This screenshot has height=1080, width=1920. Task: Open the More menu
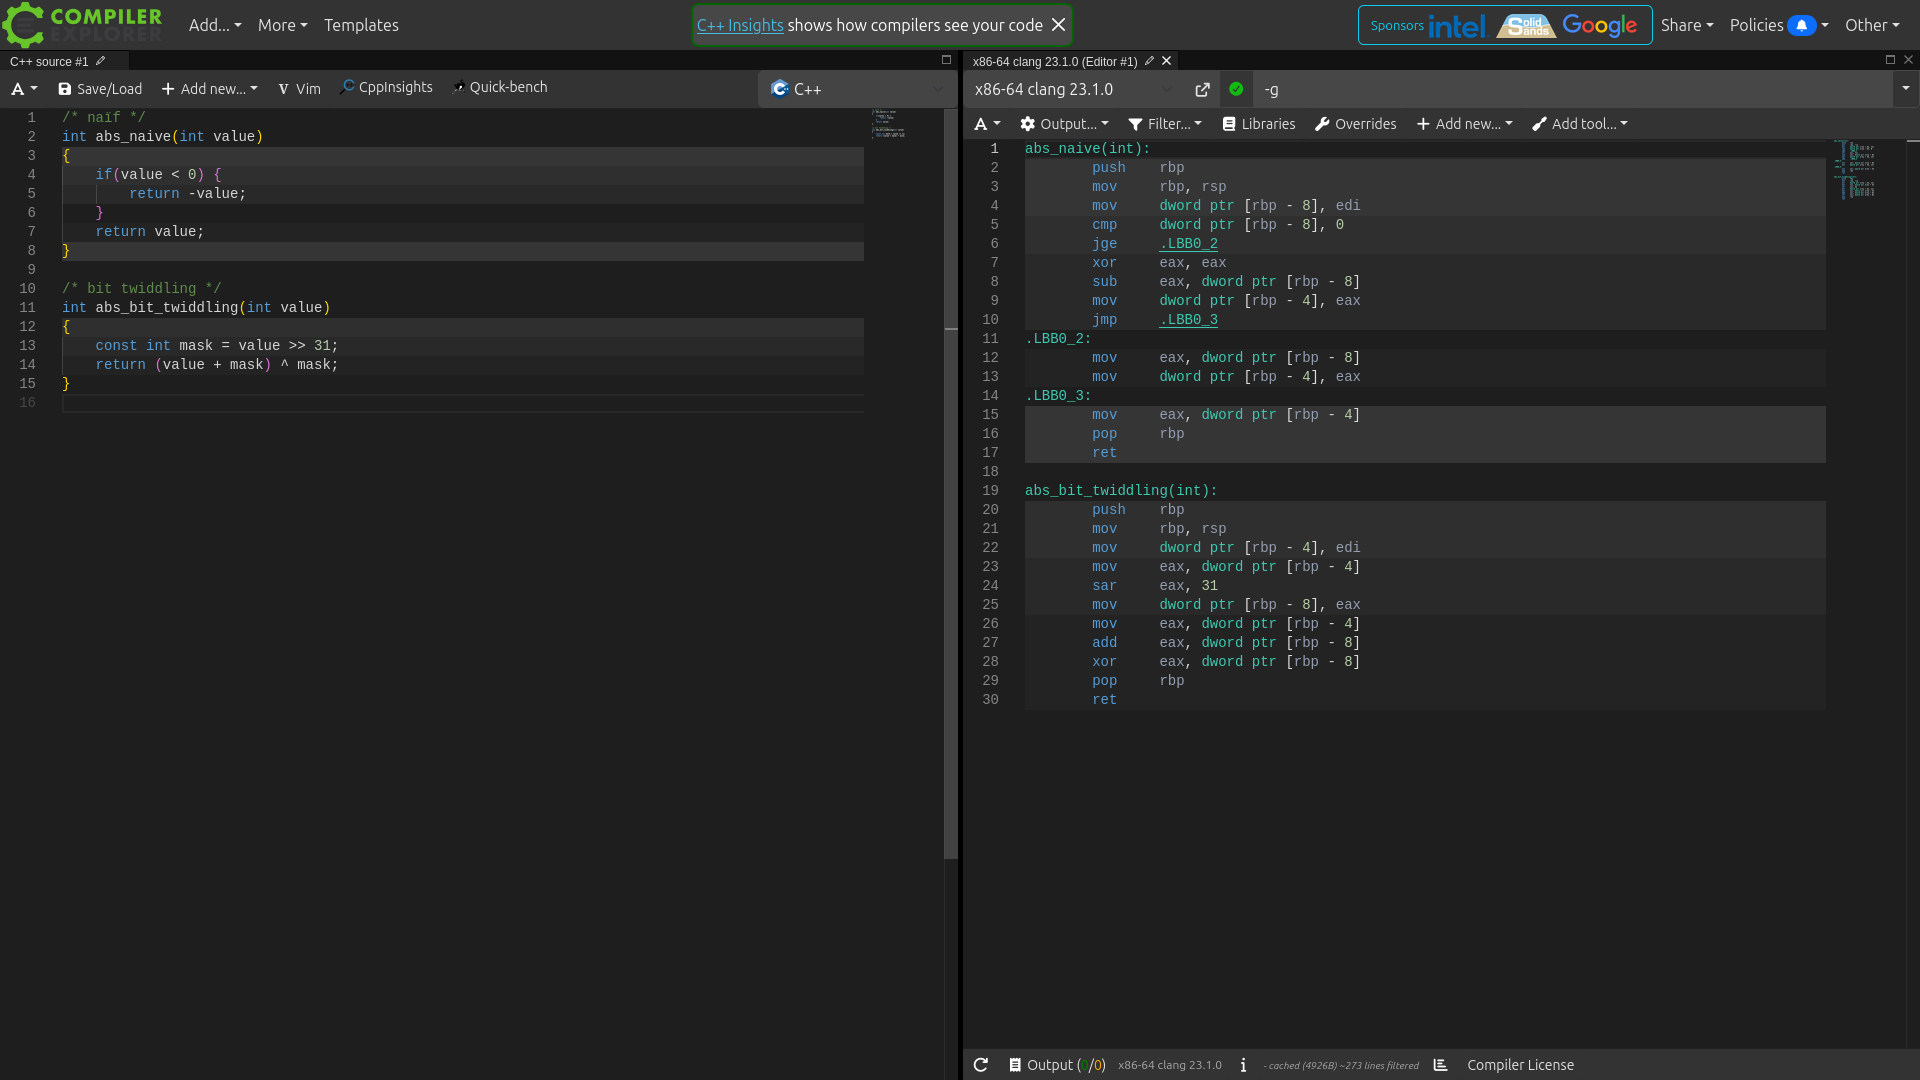283,25
